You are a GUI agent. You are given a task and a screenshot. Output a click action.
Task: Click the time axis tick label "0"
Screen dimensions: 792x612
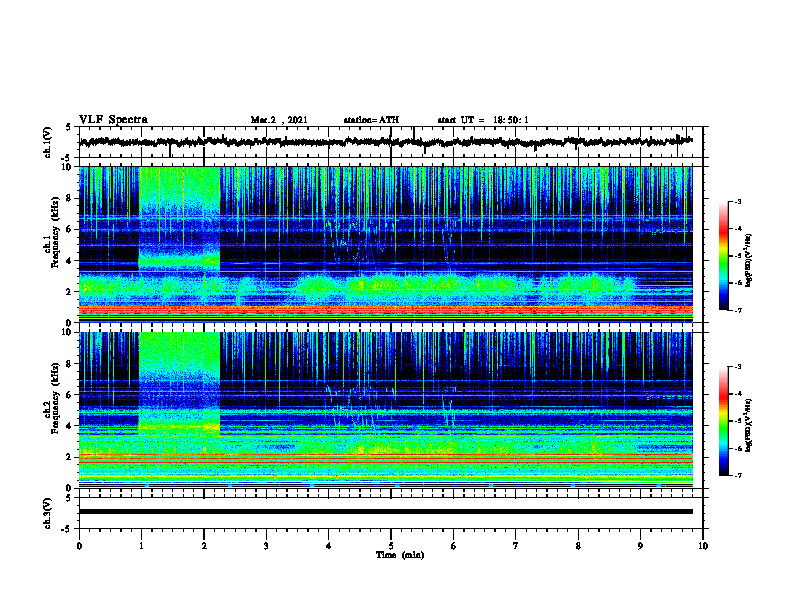pyautogui.click(x=79, y=546)
